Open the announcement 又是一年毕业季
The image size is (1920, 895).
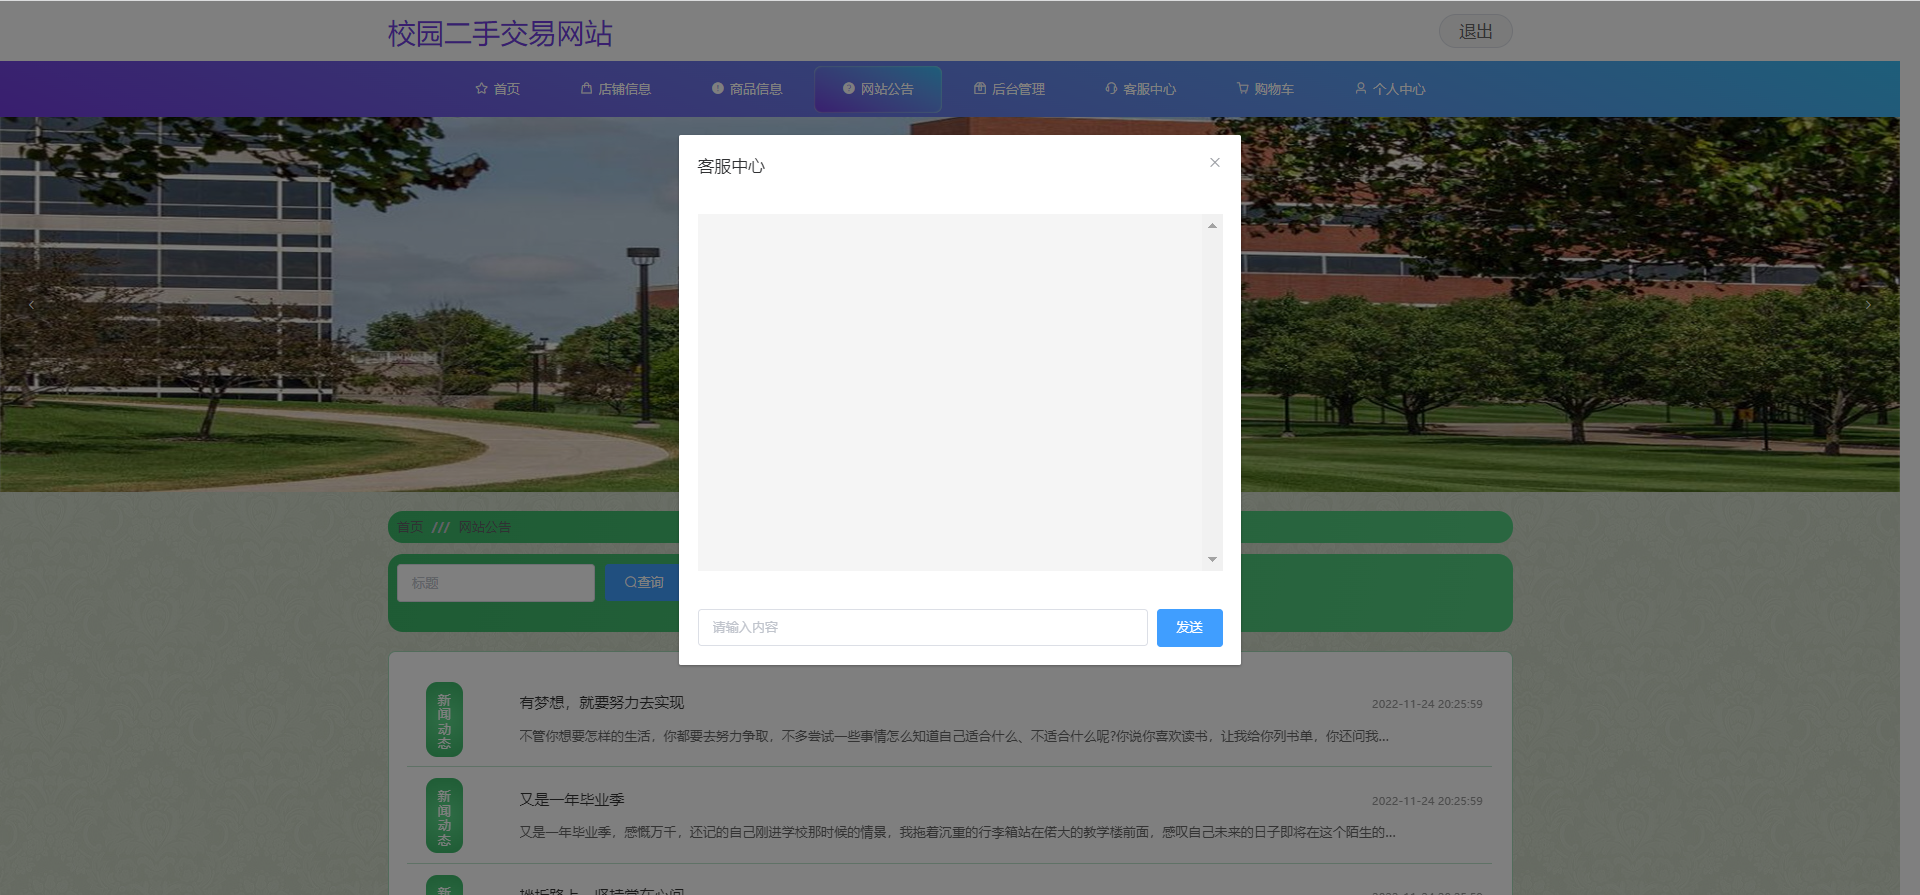point(572,800)
